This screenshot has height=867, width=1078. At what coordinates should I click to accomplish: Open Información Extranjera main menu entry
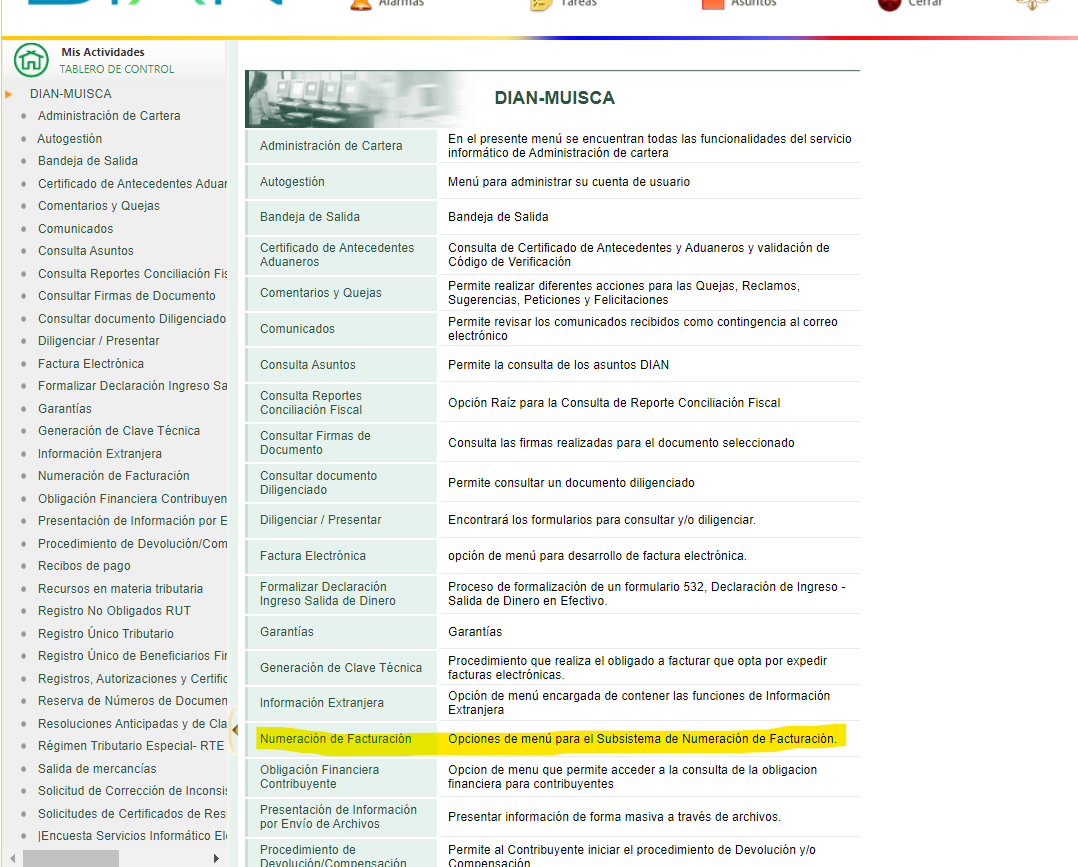[322, 703]
